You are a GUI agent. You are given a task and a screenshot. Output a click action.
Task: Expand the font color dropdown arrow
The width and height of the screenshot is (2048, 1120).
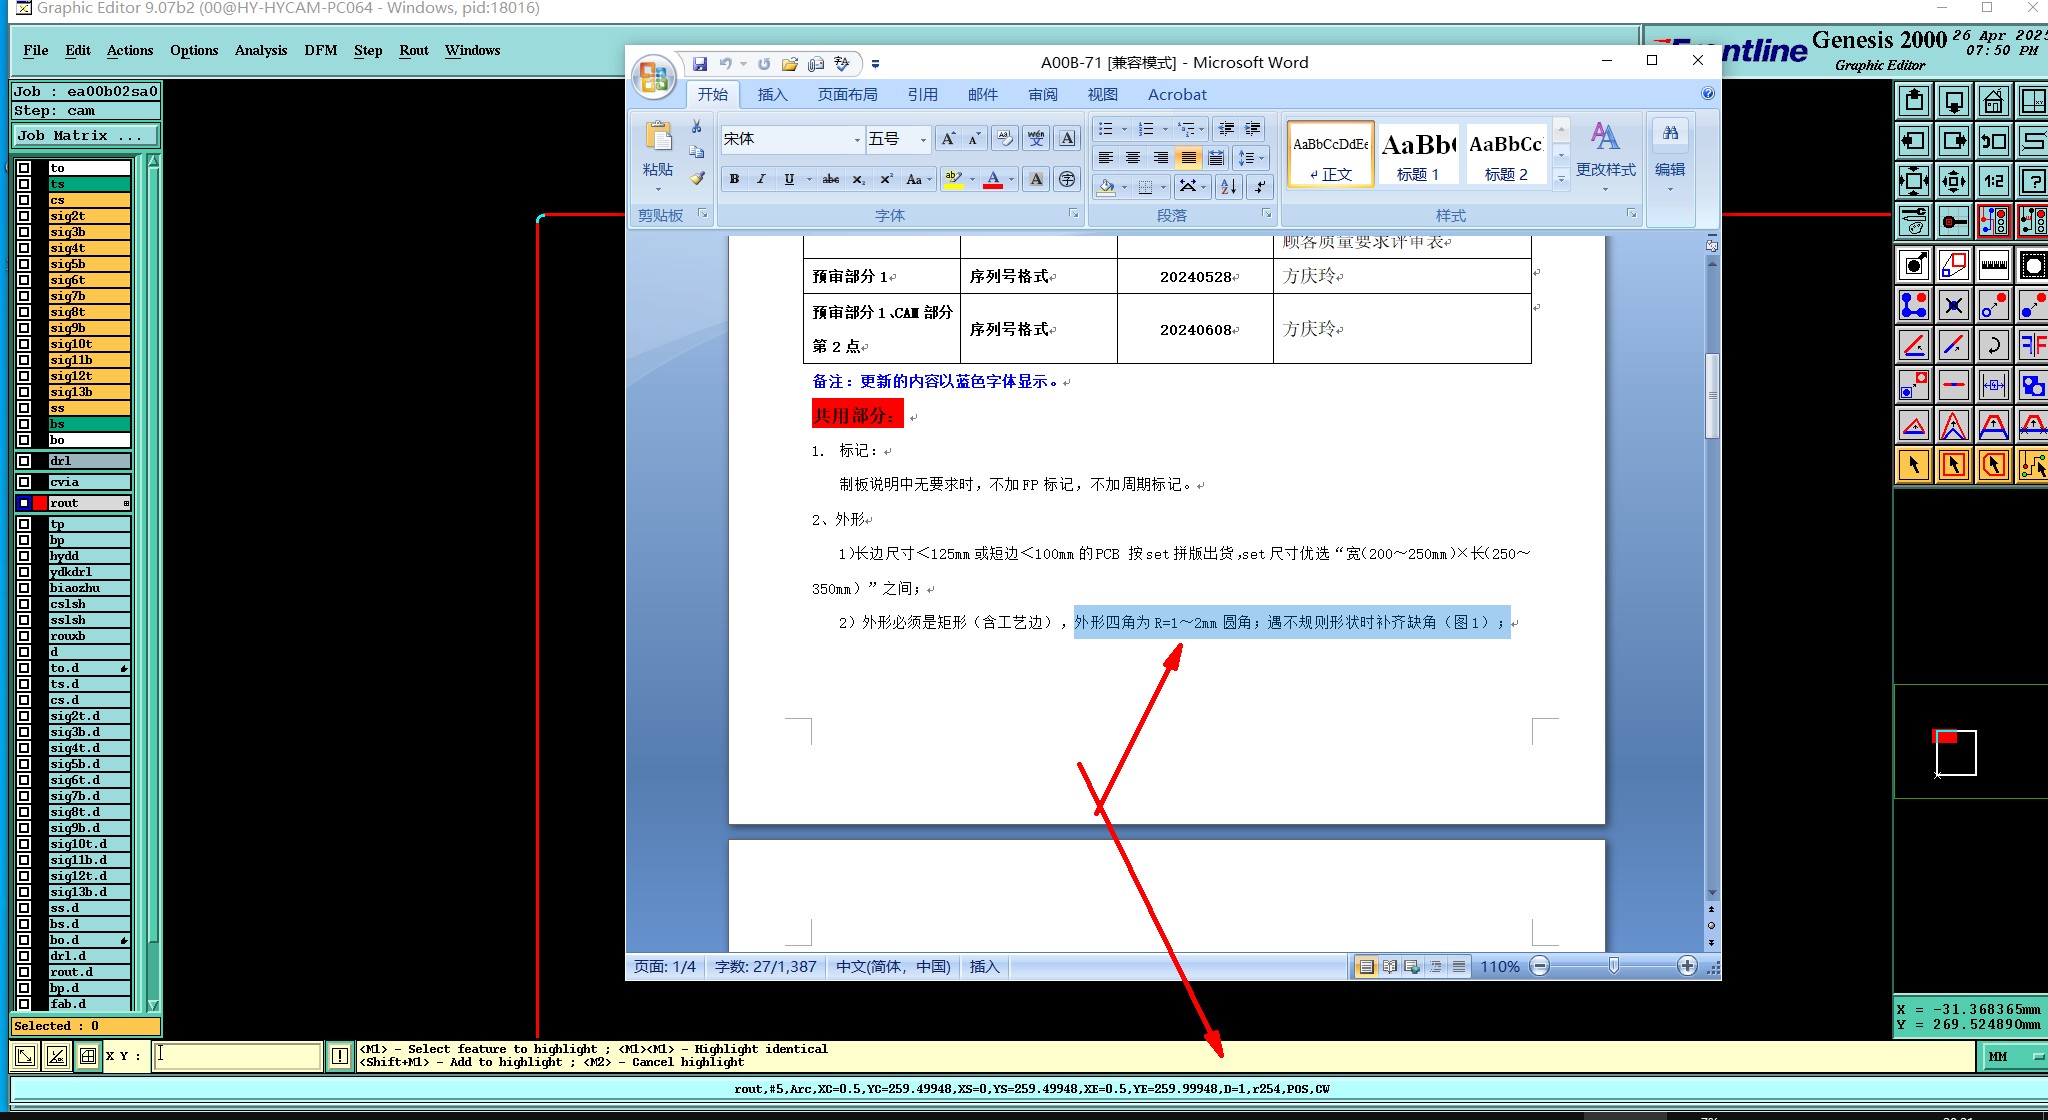pyautogui.click(x=1012, y=180)
